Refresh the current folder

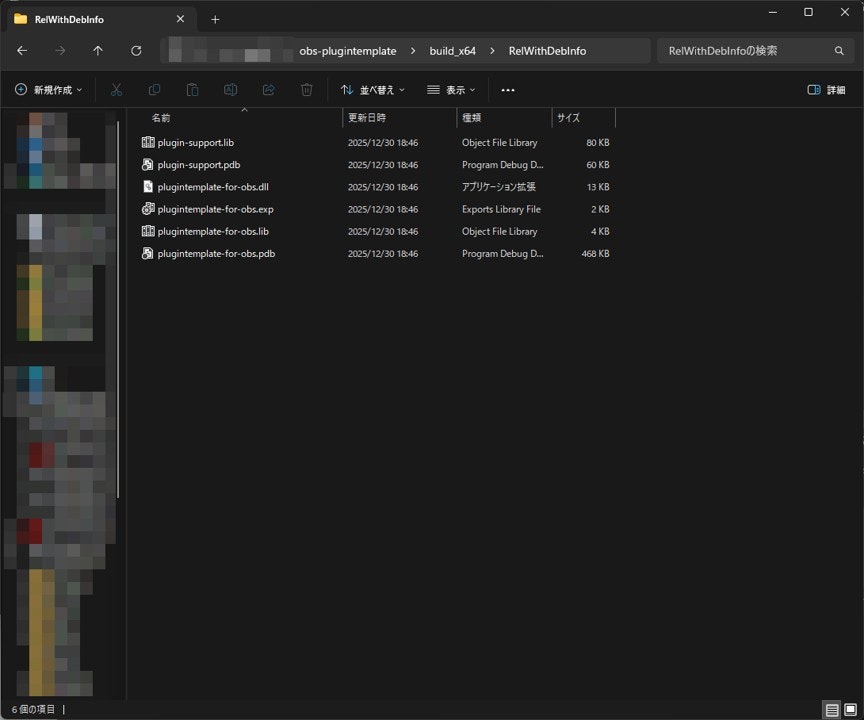(136, 51)
